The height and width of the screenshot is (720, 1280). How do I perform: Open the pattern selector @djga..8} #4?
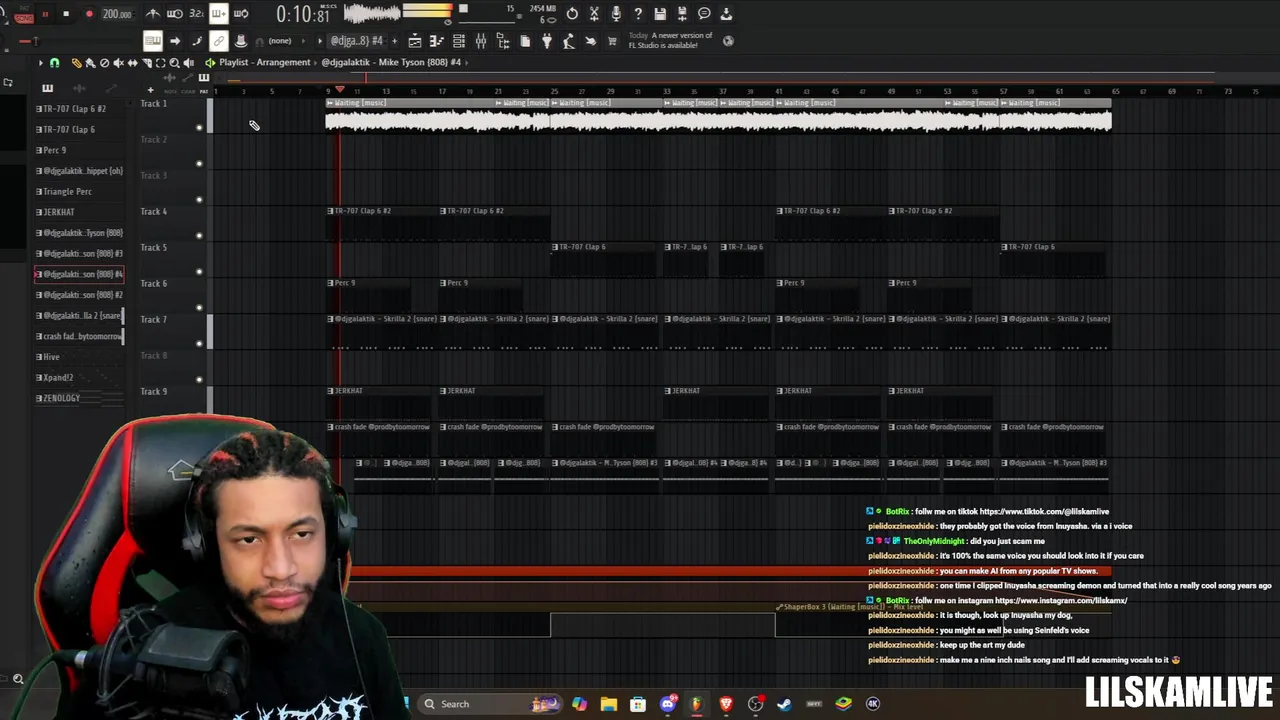point(357,41)
